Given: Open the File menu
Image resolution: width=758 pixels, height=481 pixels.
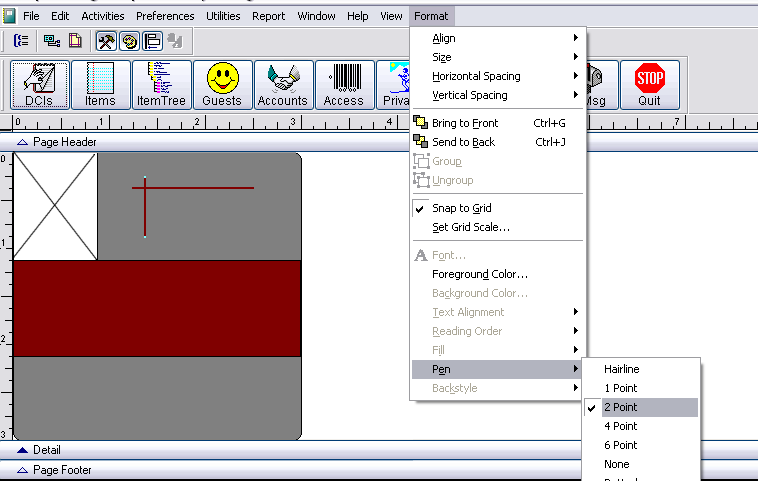Looking at the screenshot, I should click(31, 16).
